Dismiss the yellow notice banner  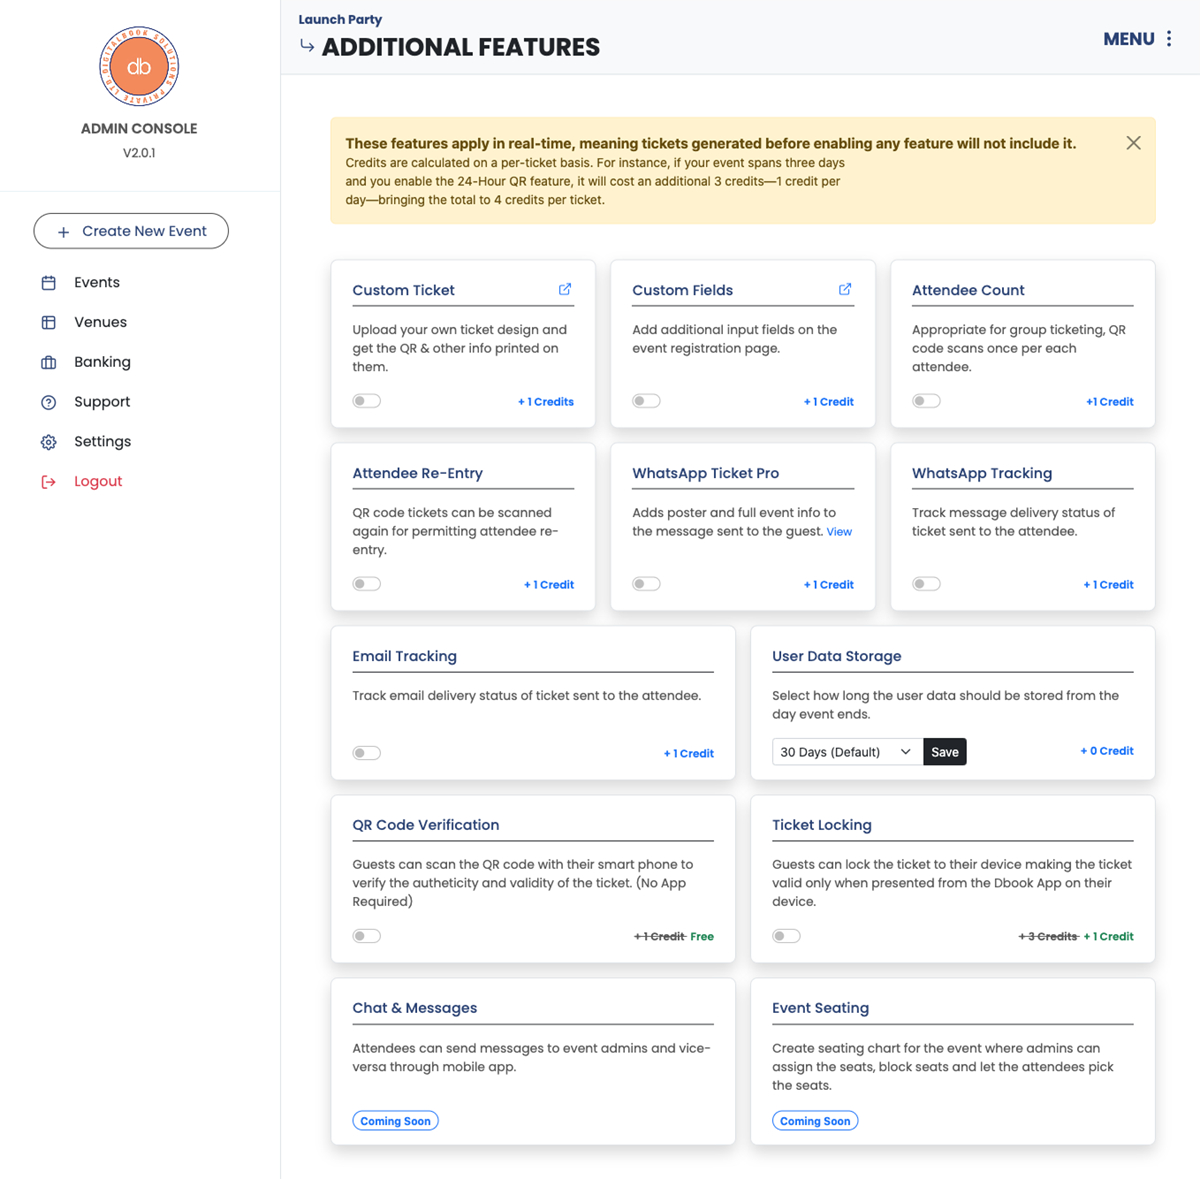click(x=1133, y=143)
